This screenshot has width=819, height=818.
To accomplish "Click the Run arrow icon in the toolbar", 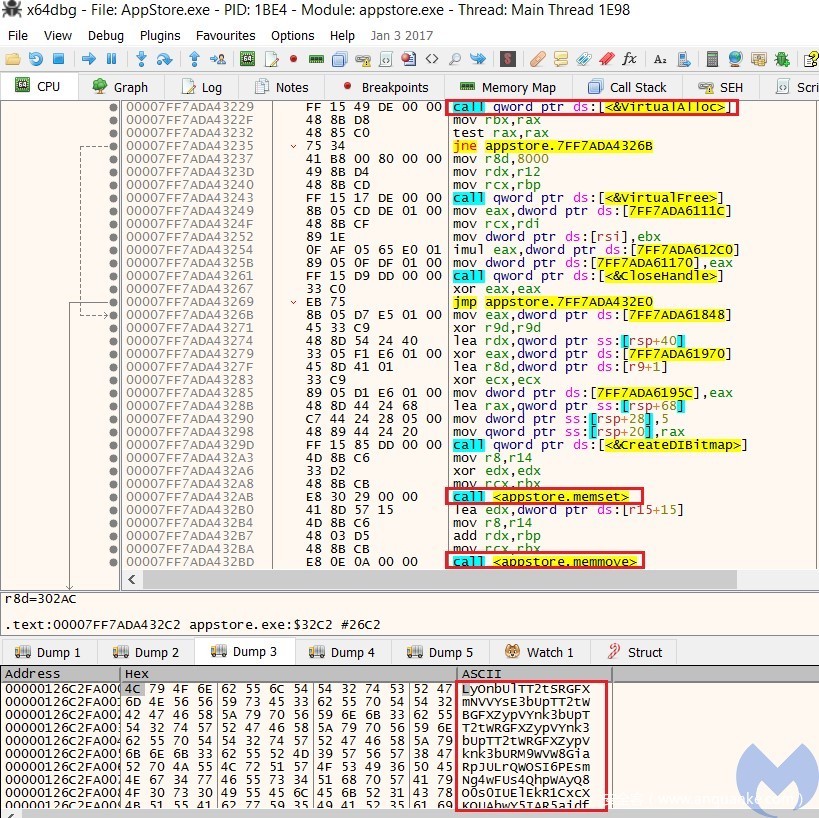I will click(87, 59).
